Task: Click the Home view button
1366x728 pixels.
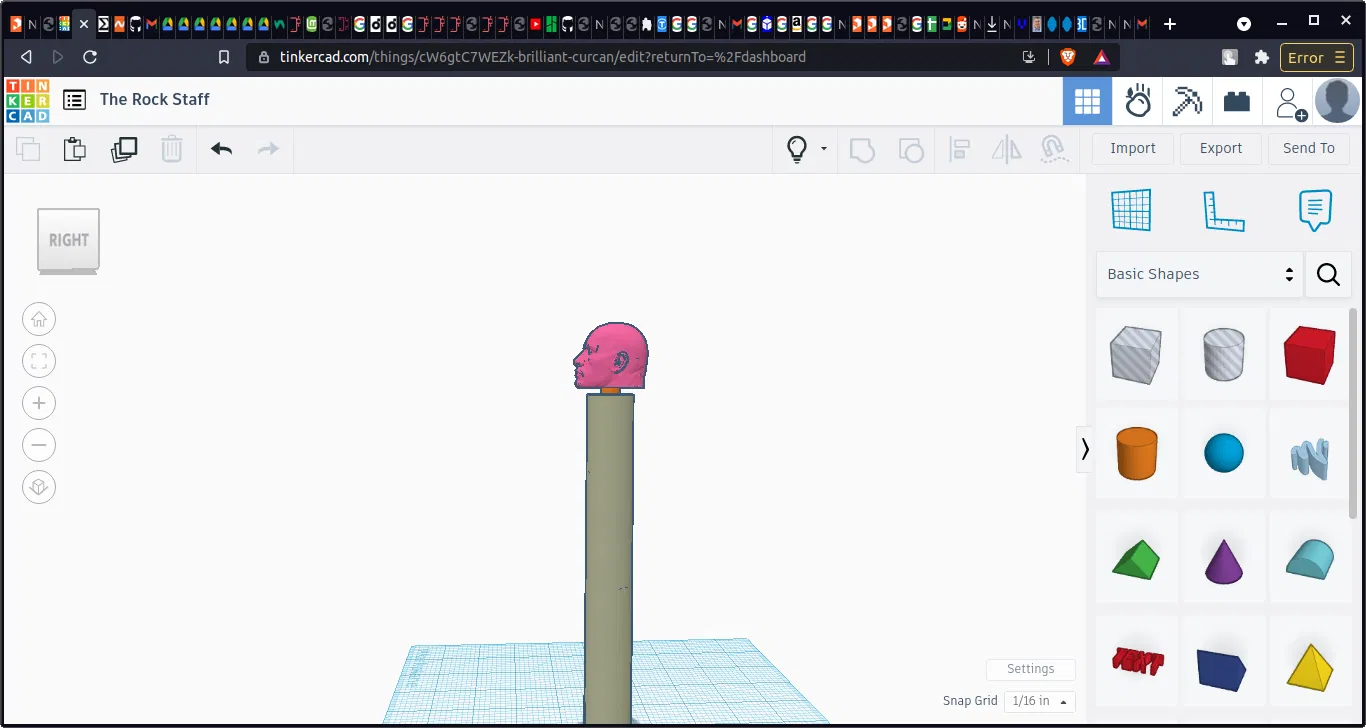Action: point(39,320)
